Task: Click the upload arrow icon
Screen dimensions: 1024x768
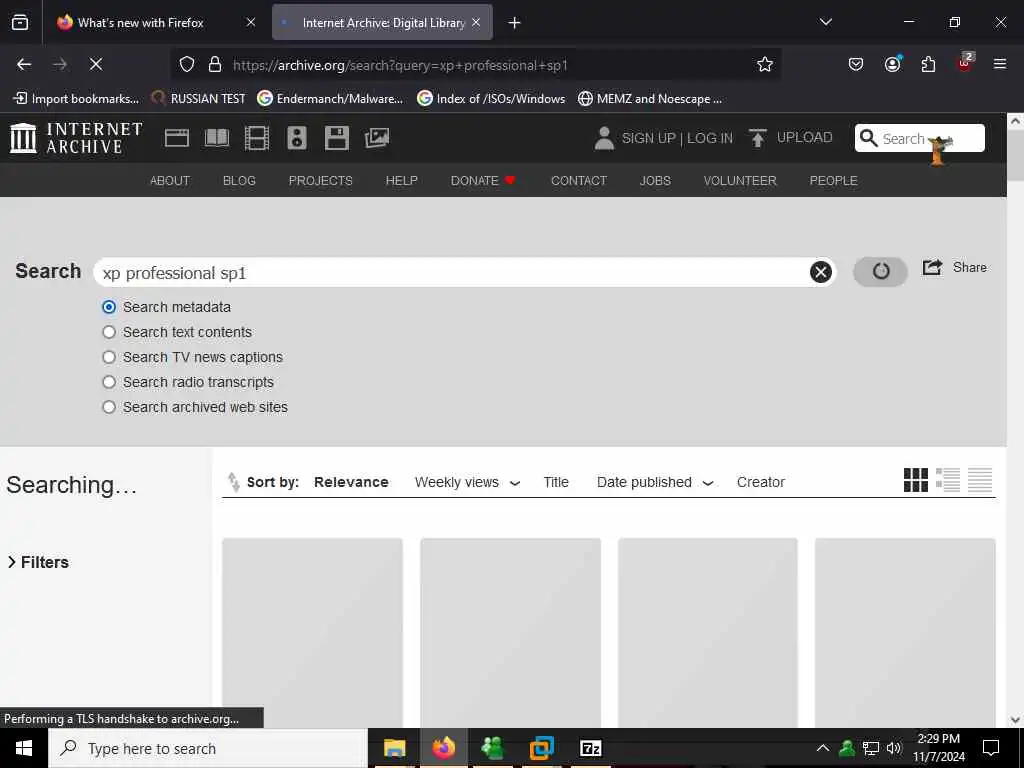Action: point(758,138)
